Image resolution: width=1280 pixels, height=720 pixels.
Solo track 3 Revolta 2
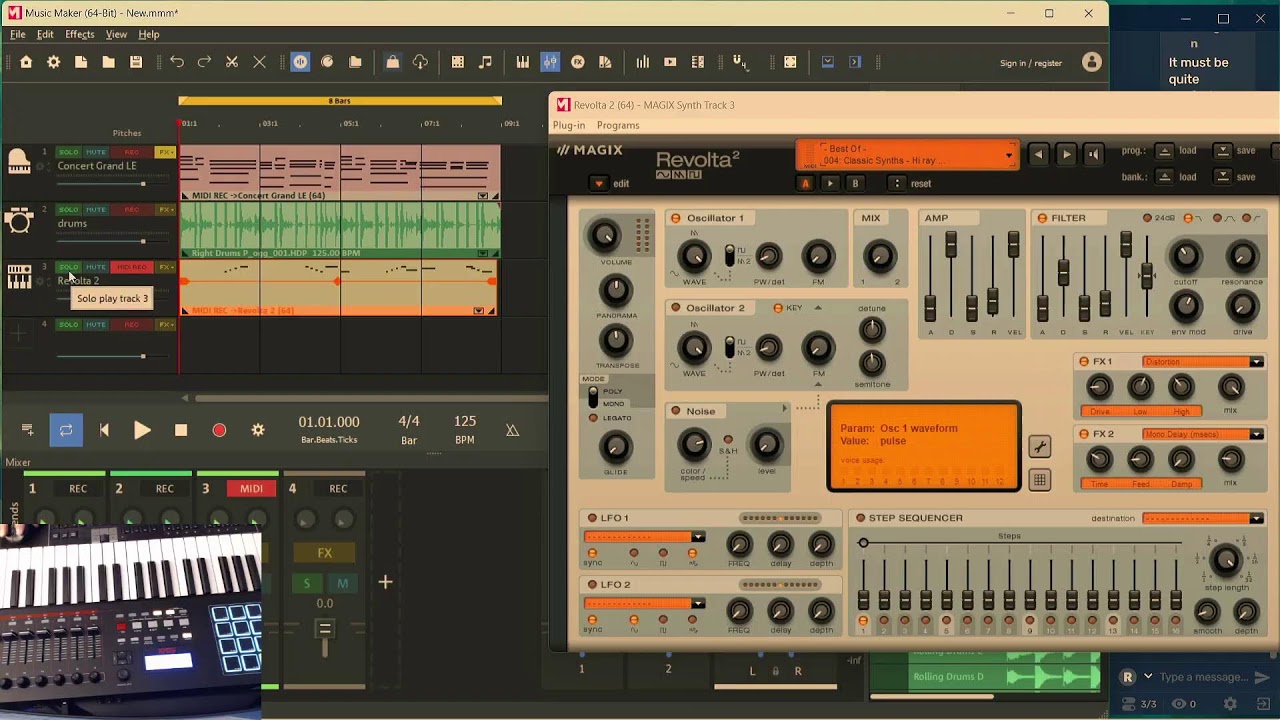(x=68, y=267)
